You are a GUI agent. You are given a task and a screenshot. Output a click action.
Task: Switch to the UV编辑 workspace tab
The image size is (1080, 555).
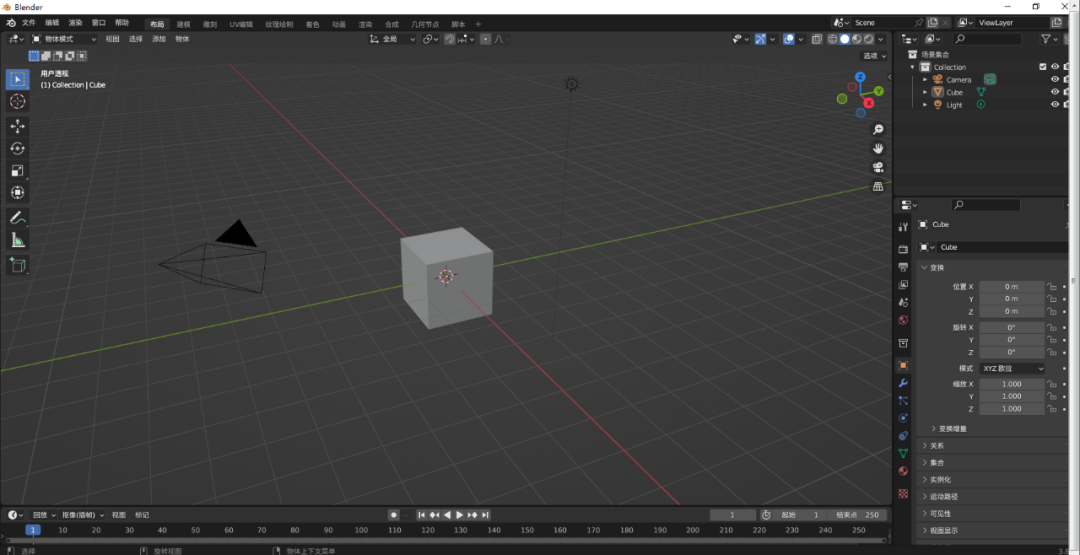(241, 23)
